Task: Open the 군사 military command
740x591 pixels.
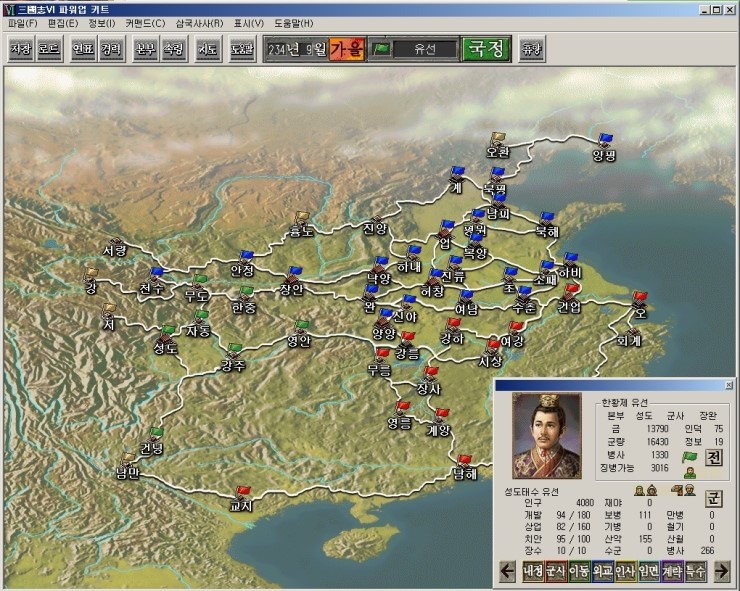Action: (x=556, y=571)
